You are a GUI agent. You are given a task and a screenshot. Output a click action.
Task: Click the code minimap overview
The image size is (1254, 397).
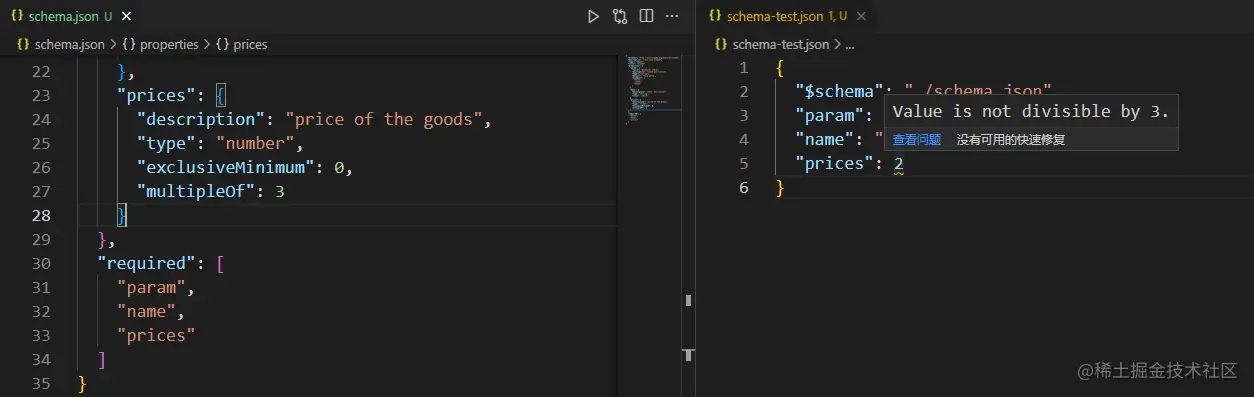pos(654,90)
